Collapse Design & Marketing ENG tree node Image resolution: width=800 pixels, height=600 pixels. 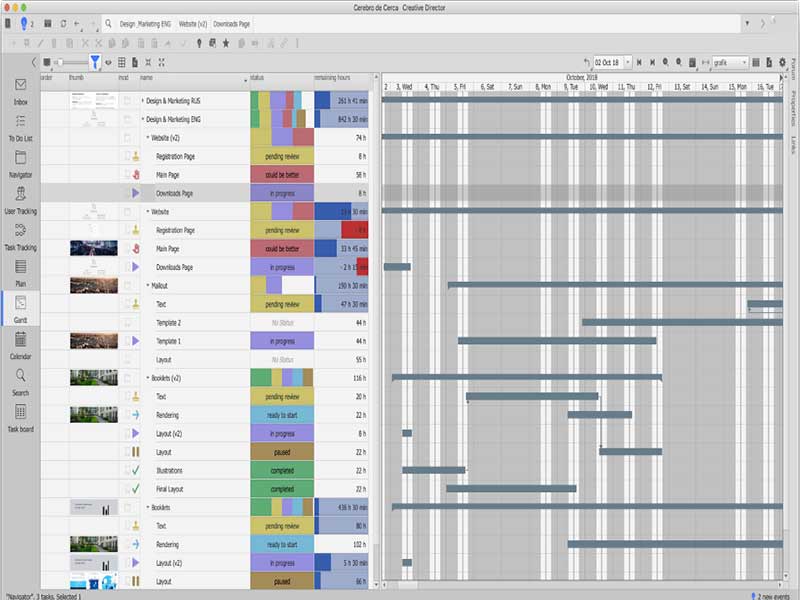142,119
